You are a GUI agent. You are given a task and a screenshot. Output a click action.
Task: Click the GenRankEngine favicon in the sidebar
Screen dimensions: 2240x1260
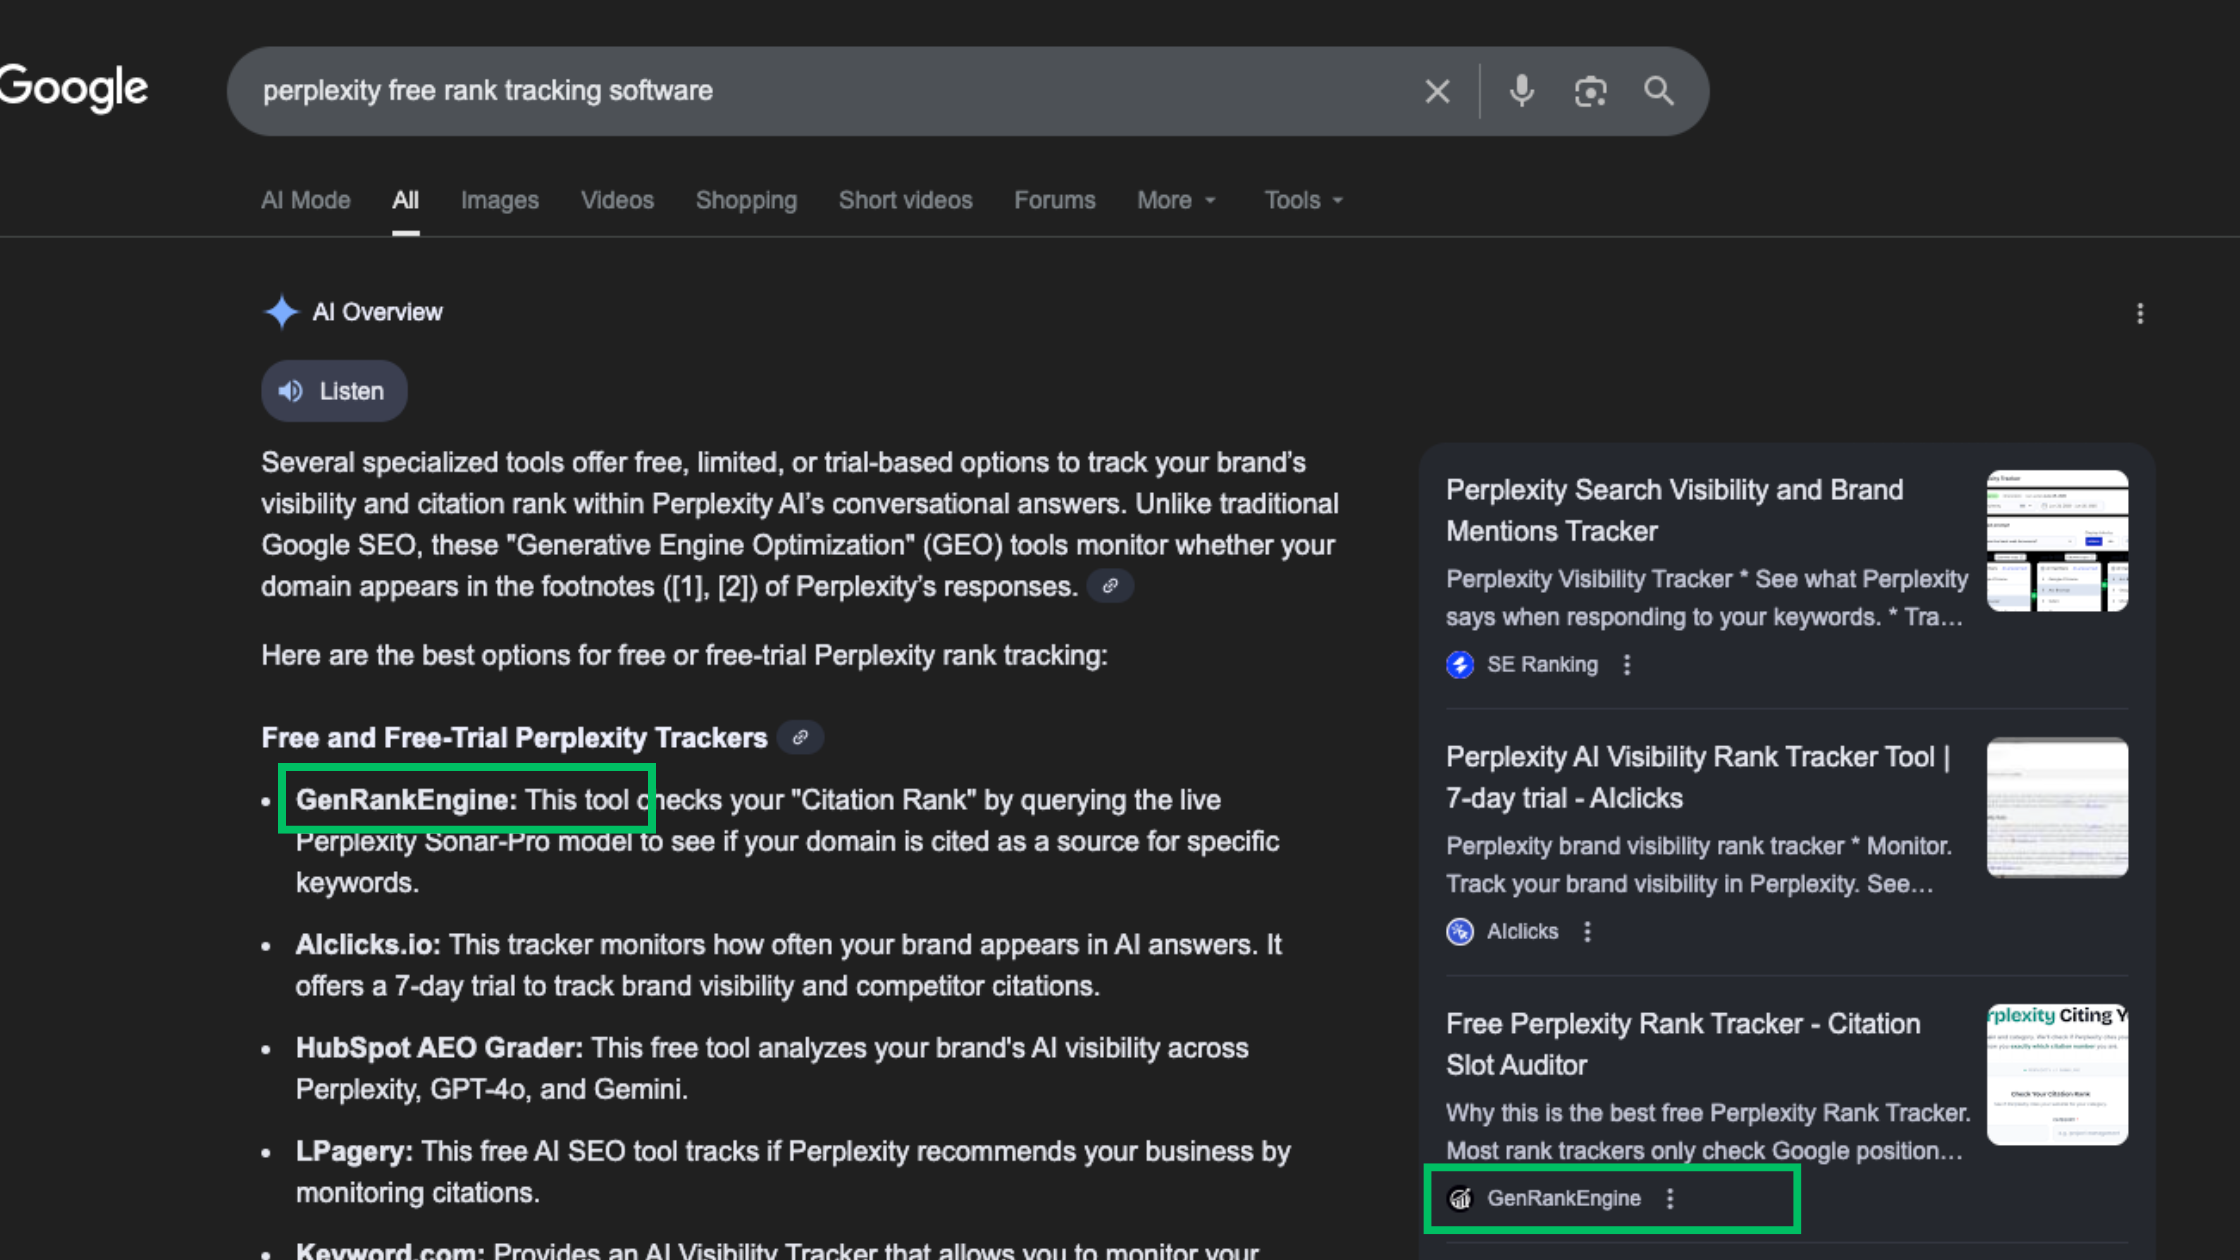tap(1461, 1198)
